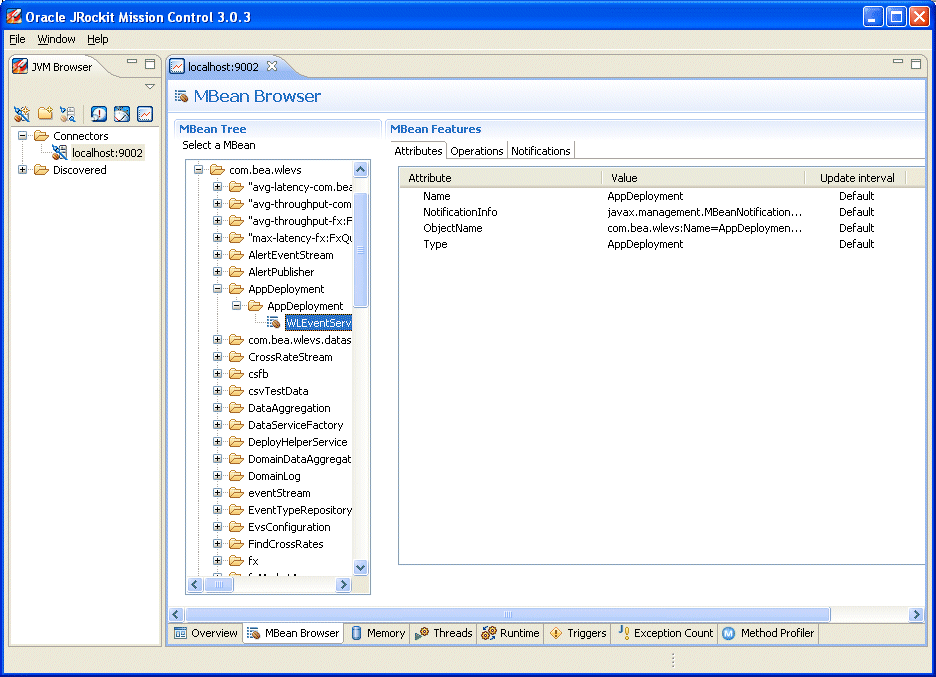Expand the Discovered tree node
The width and height of the screenshot is (936, 677).
click(22, 170)
